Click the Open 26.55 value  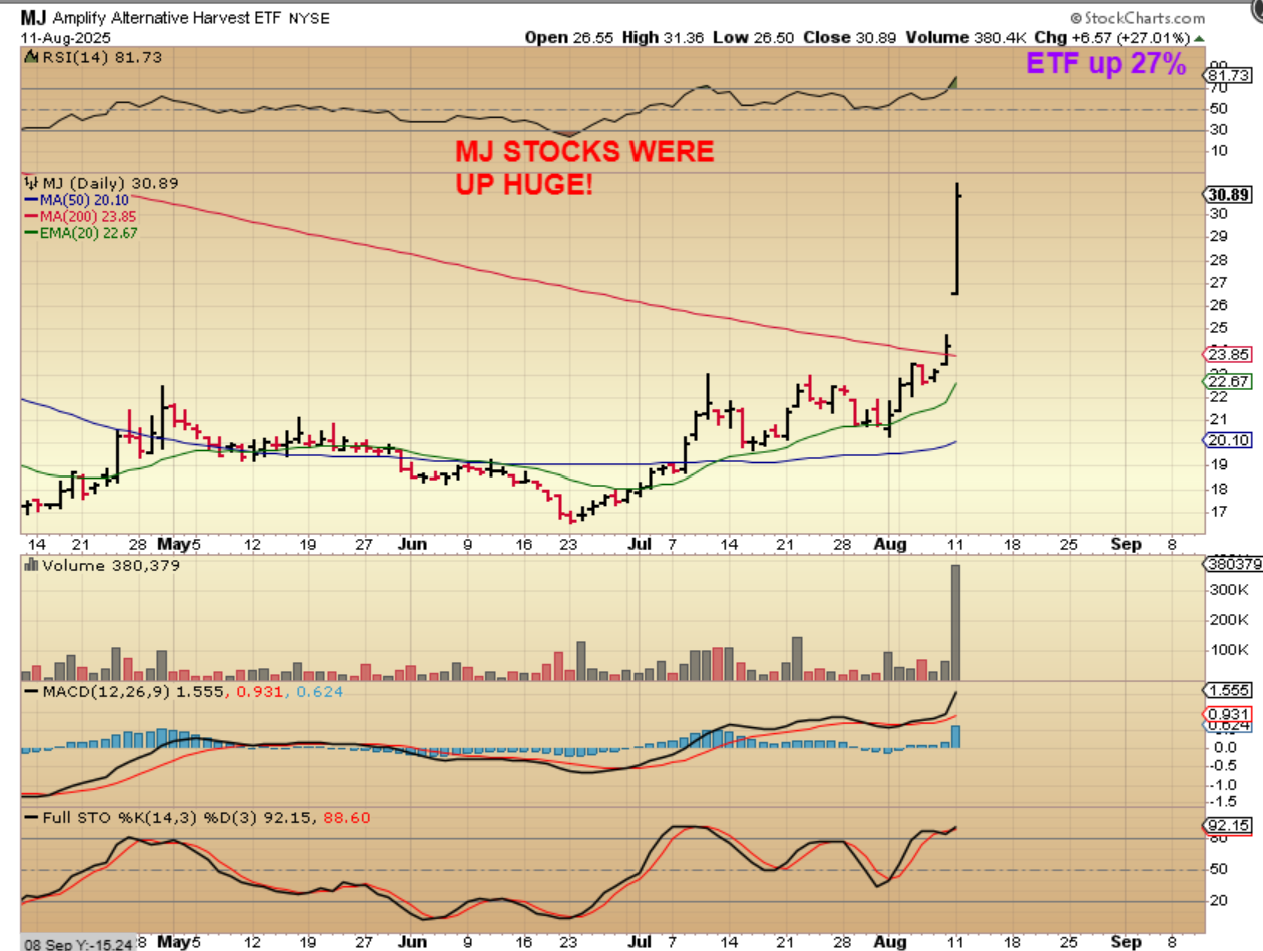point(567,38)
